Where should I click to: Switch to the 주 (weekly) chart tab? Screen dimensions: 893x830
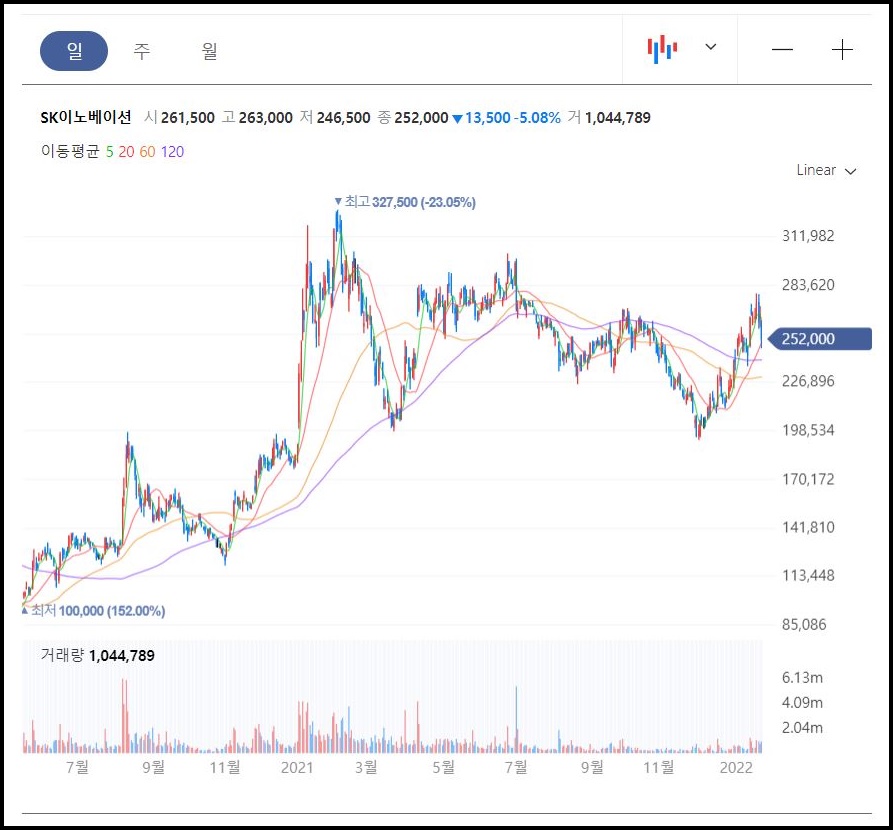(x=142, y=51)
